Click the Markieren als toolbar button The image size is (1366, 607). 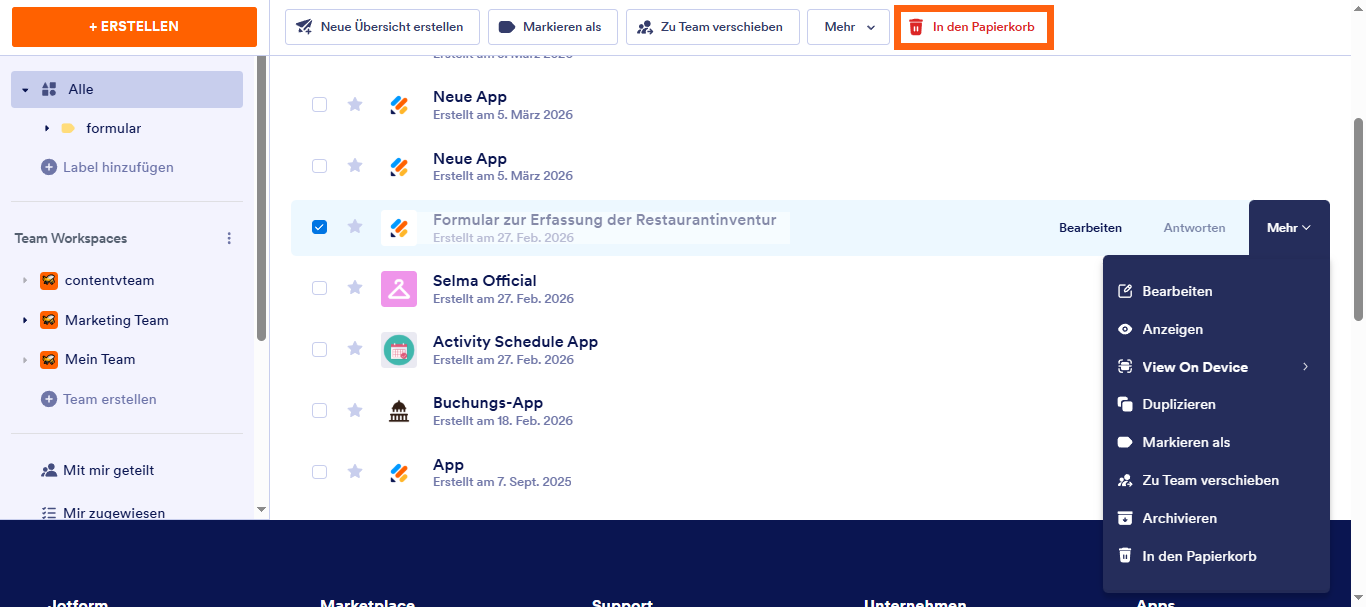552,27
